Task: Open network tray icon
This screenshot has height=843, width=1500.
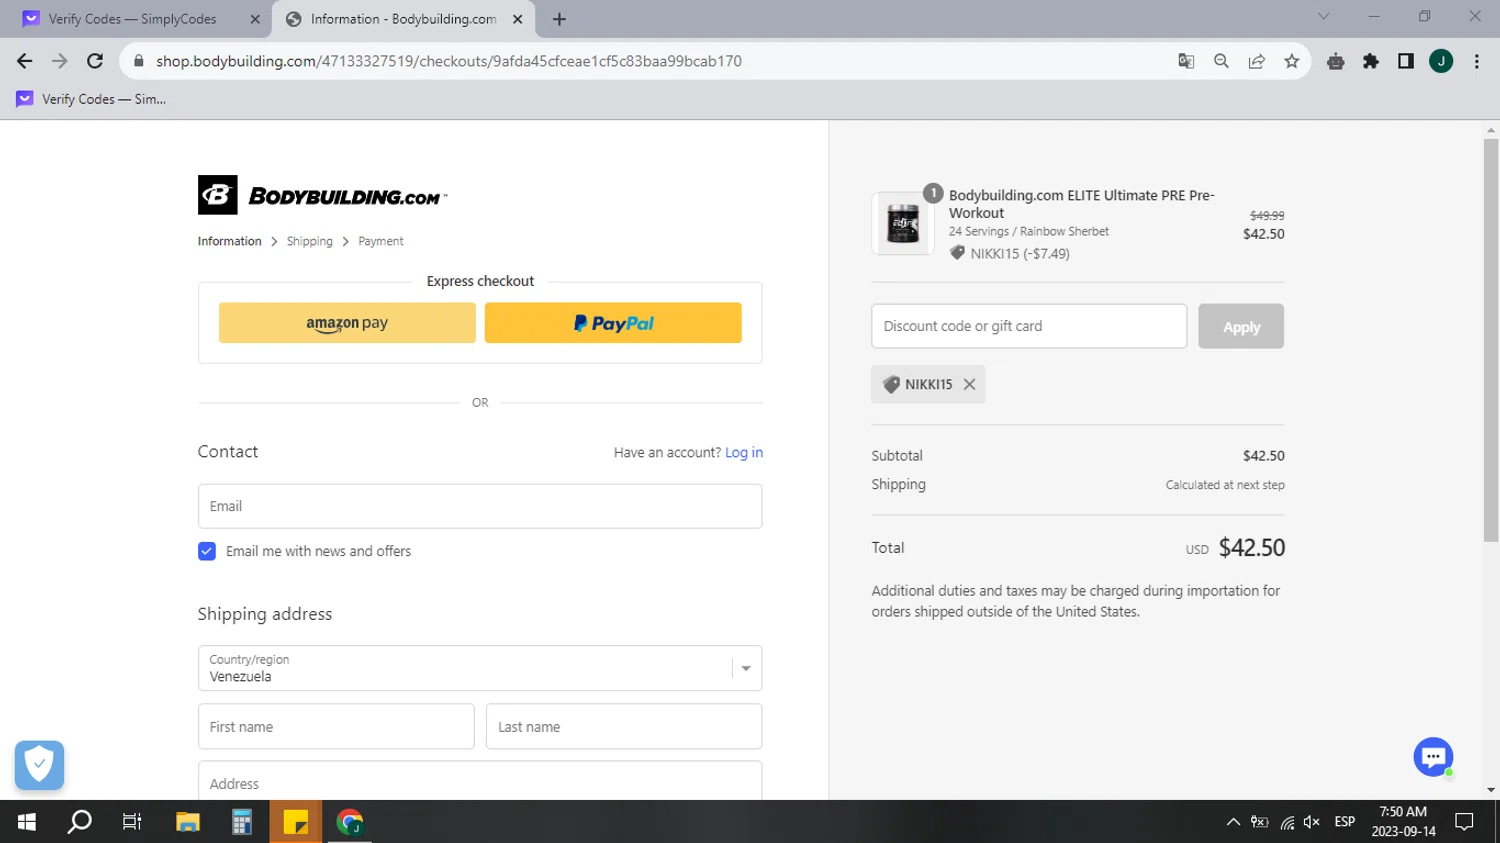Action: point(1287,822)
